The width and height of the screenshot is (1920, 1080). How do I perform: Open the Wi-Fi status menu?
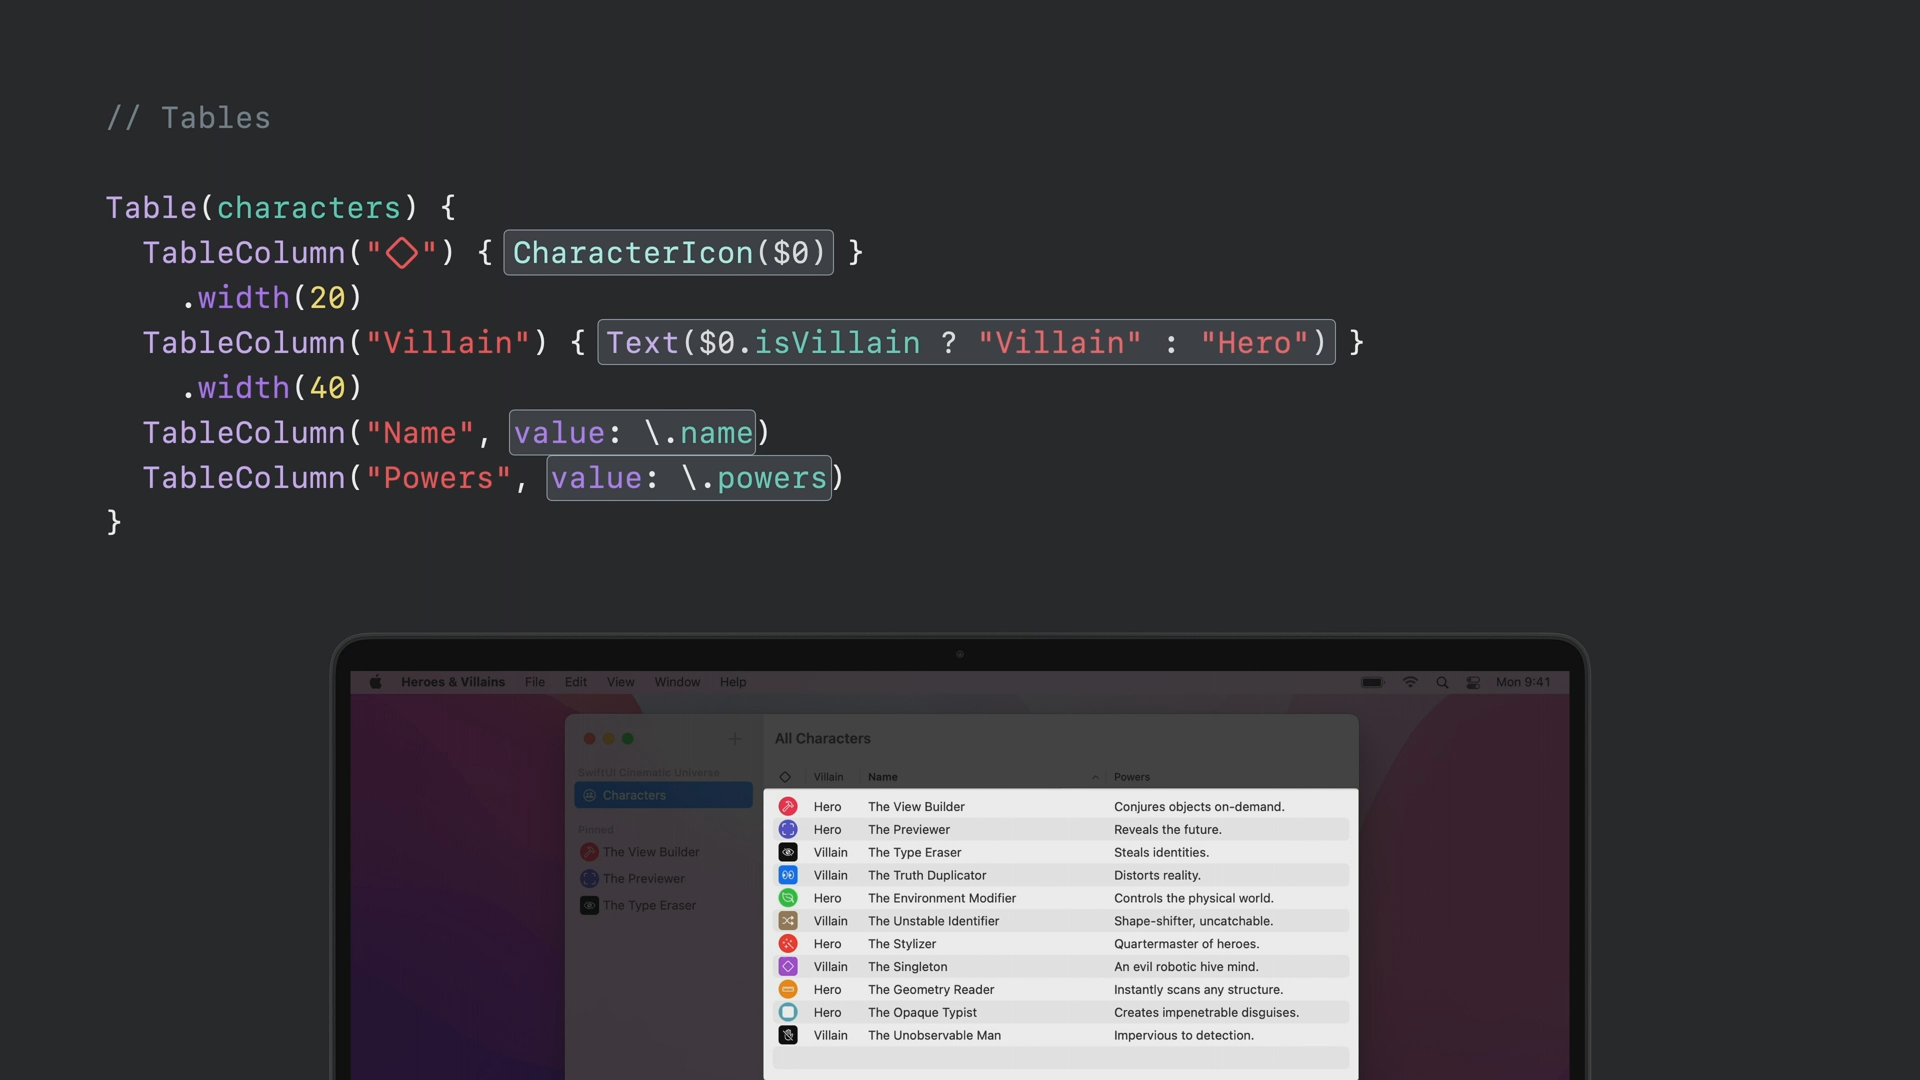1410,682
